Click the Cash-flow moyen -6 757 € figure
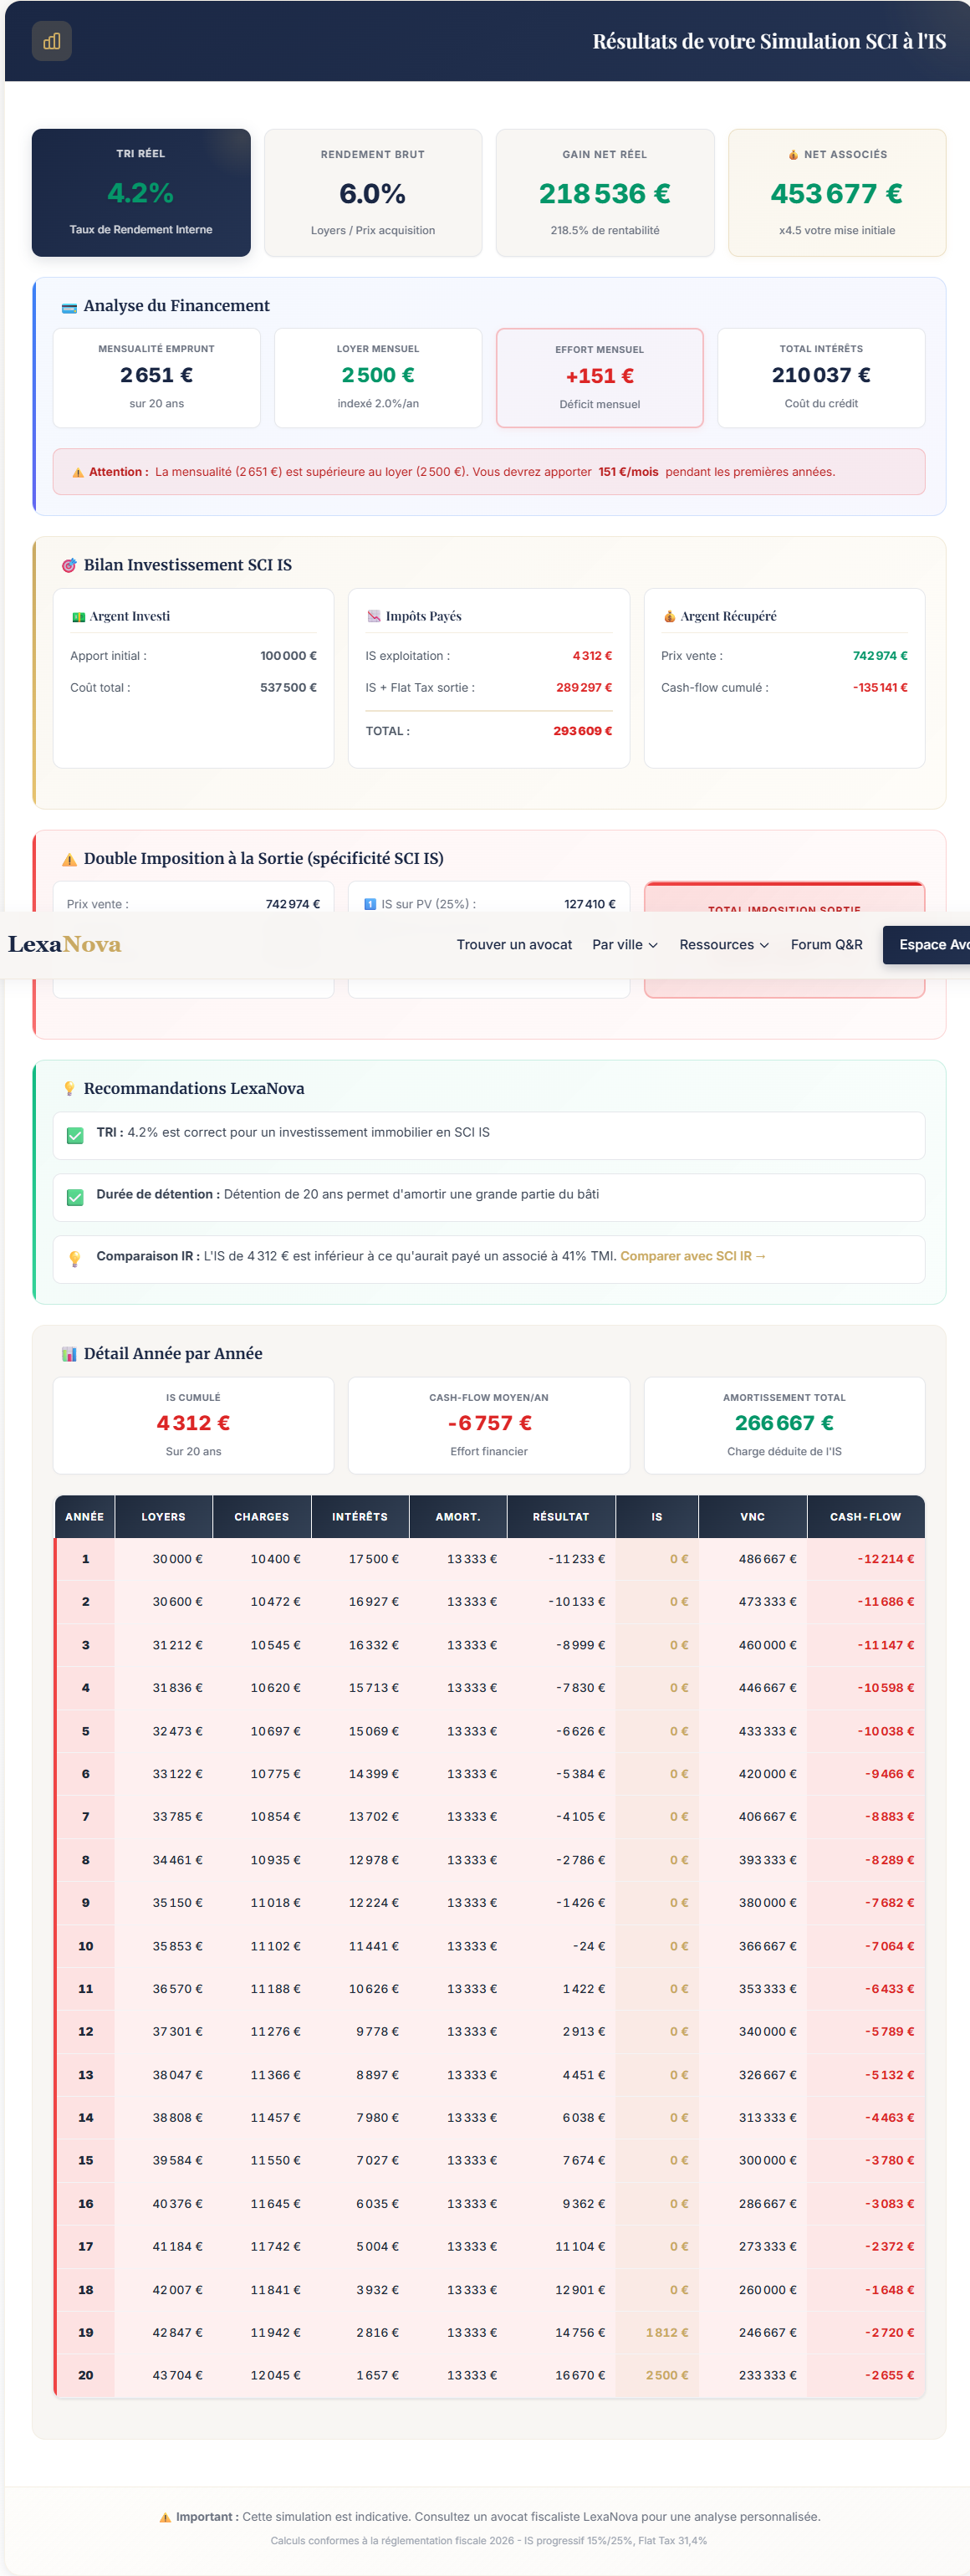The width and height of the screenshot is (970, 2576). [x=489, y=1423]
